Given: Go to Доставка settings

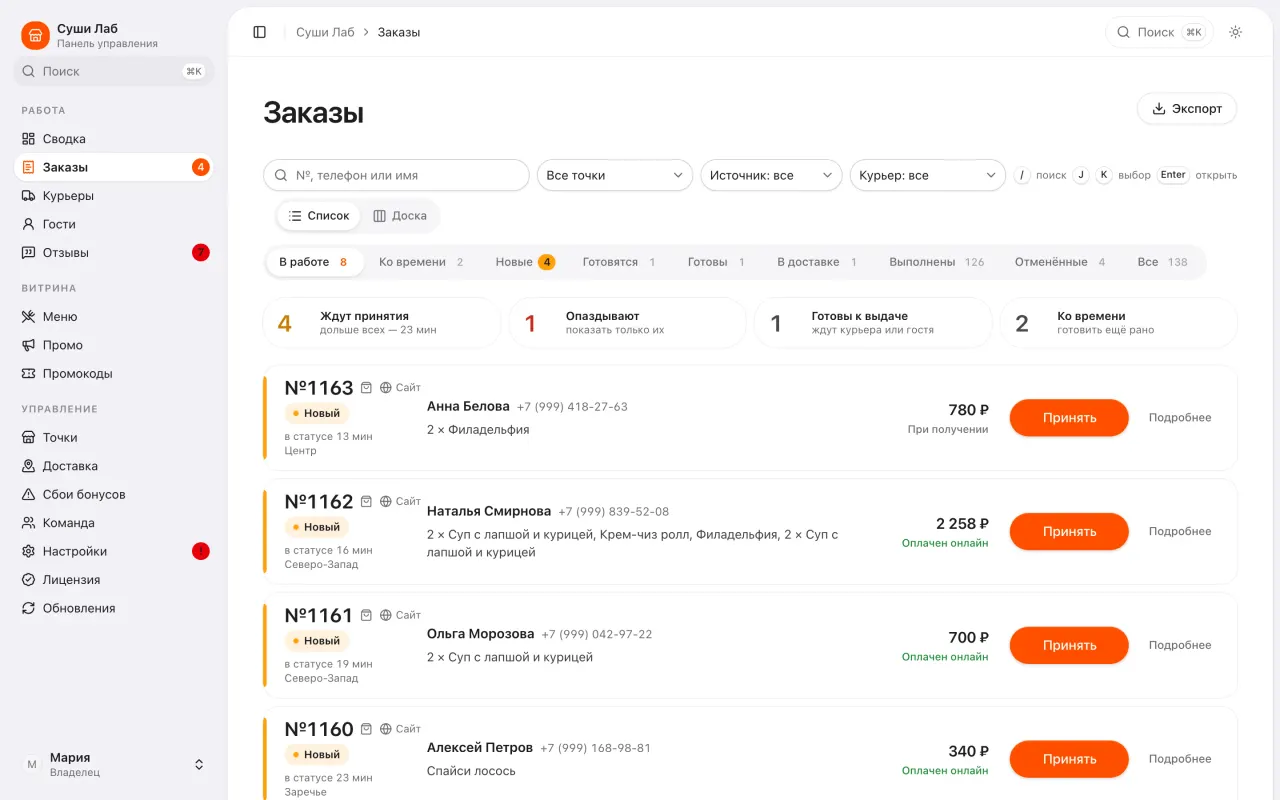Looking at the screenshot, I should [x=114, y=466].
